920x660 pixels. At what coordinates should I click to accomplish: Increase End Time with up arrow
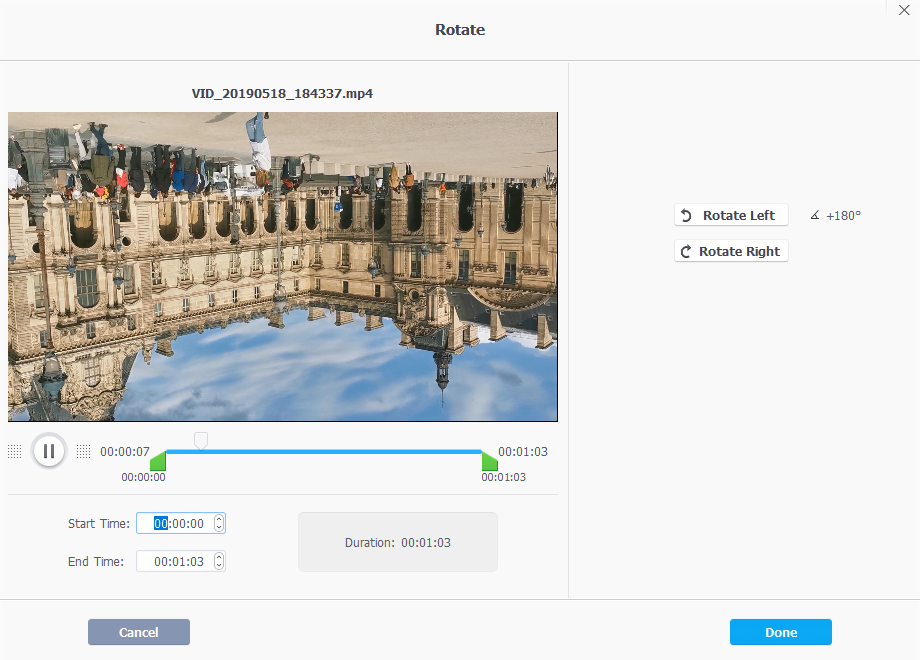[219, 557]
